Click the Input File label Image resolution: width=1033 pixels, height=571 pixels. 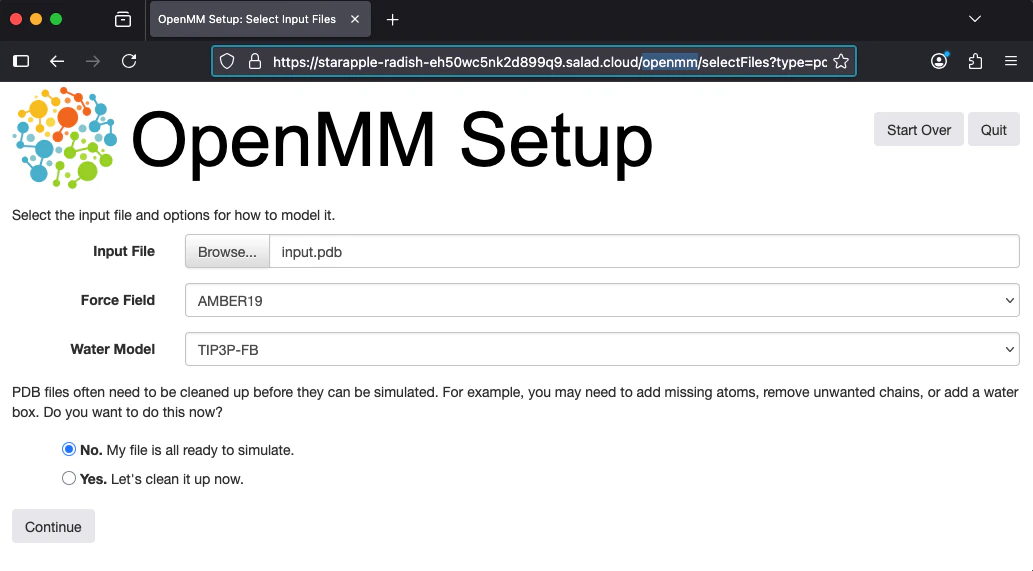click(124, 251)
